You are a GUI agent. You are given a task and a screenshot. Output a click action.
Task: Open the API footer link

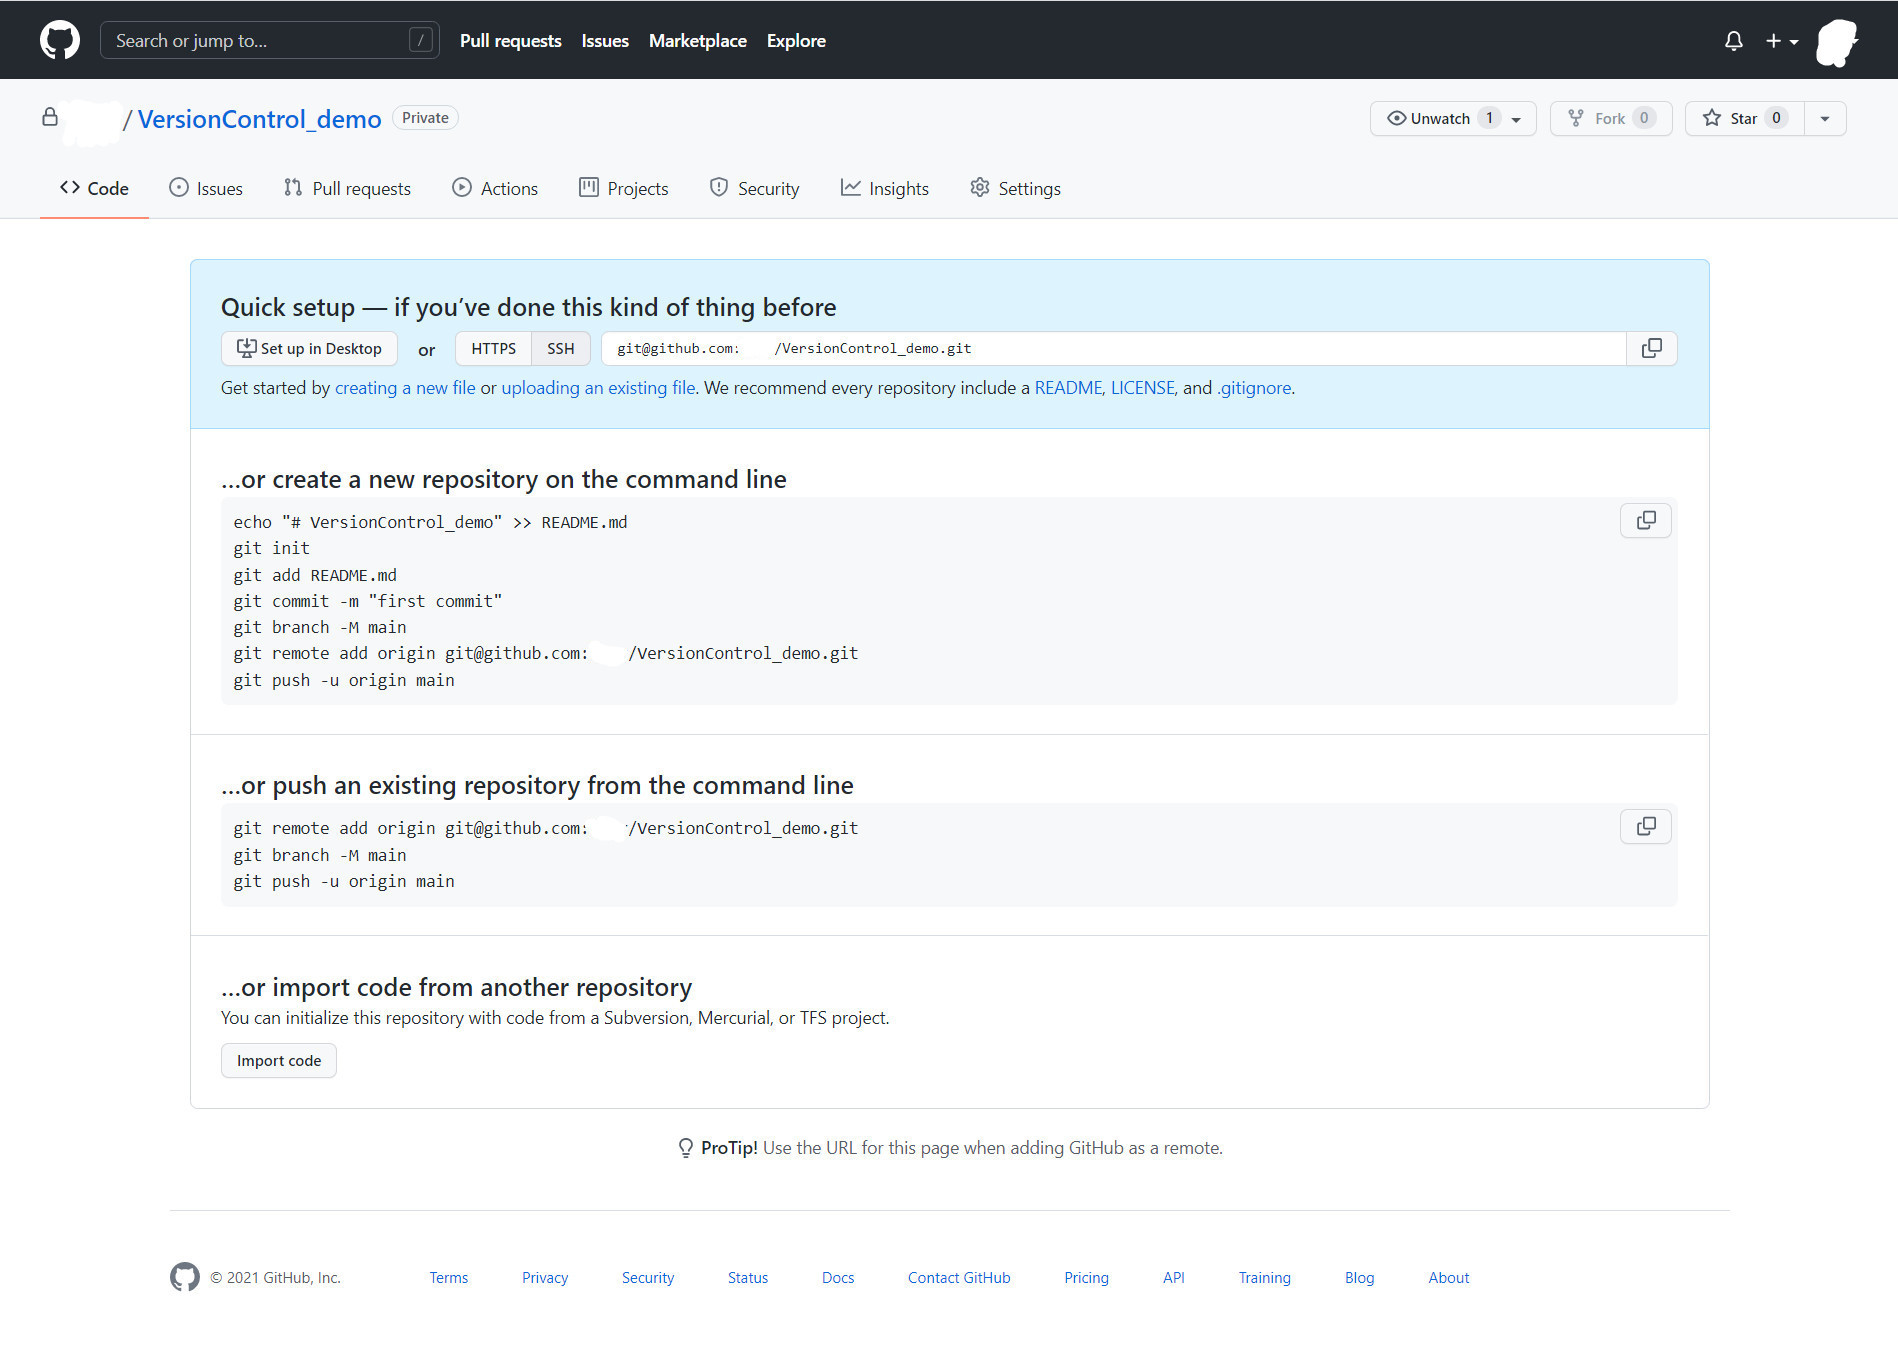1174,1278
